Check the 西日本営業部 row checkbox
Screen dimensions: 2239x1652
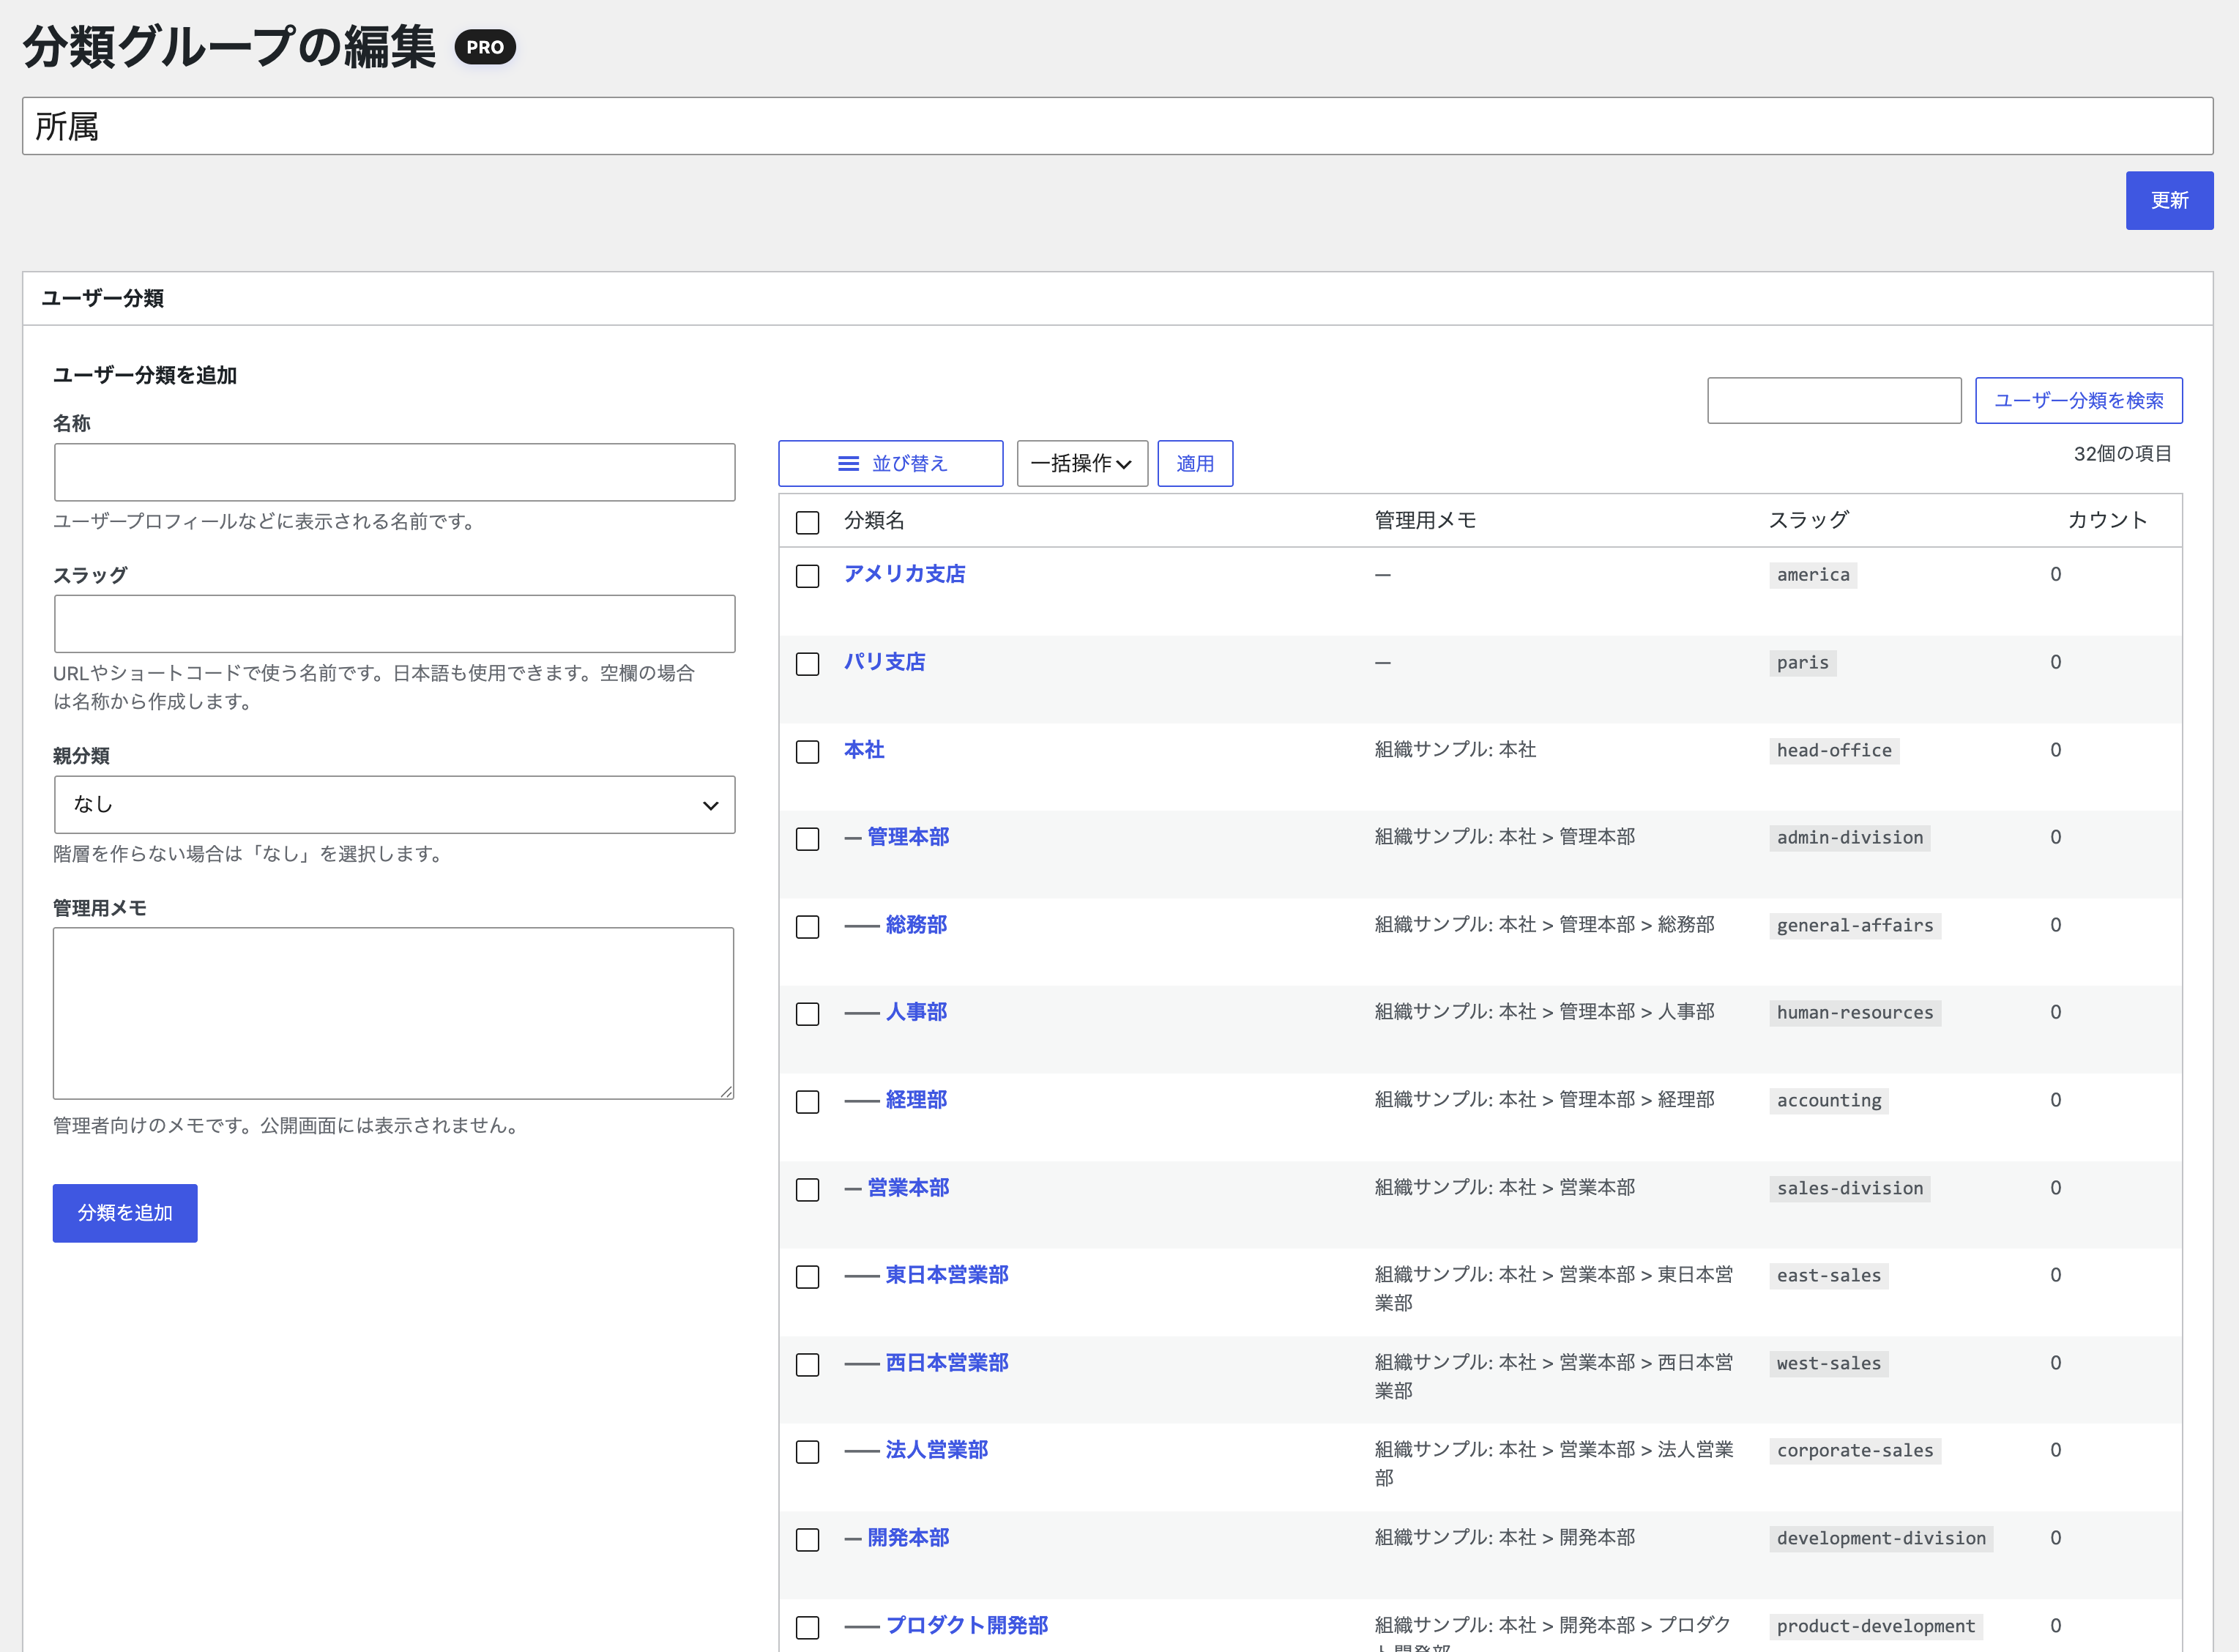tap(808, 1365)
